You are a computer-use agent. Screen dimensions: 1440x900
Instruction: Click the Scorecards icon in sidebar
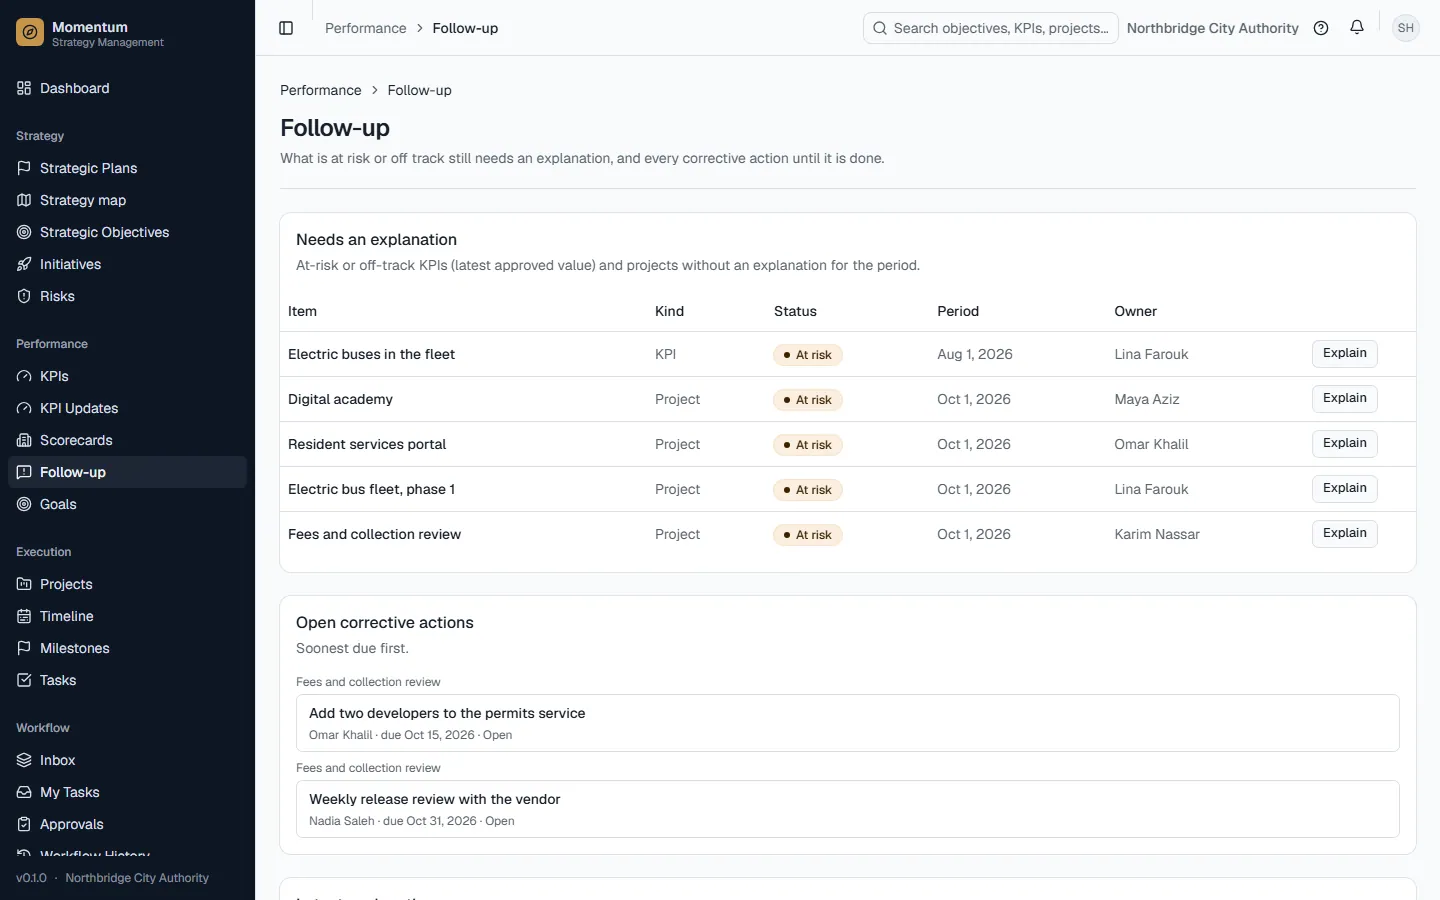tap(24, 440)
